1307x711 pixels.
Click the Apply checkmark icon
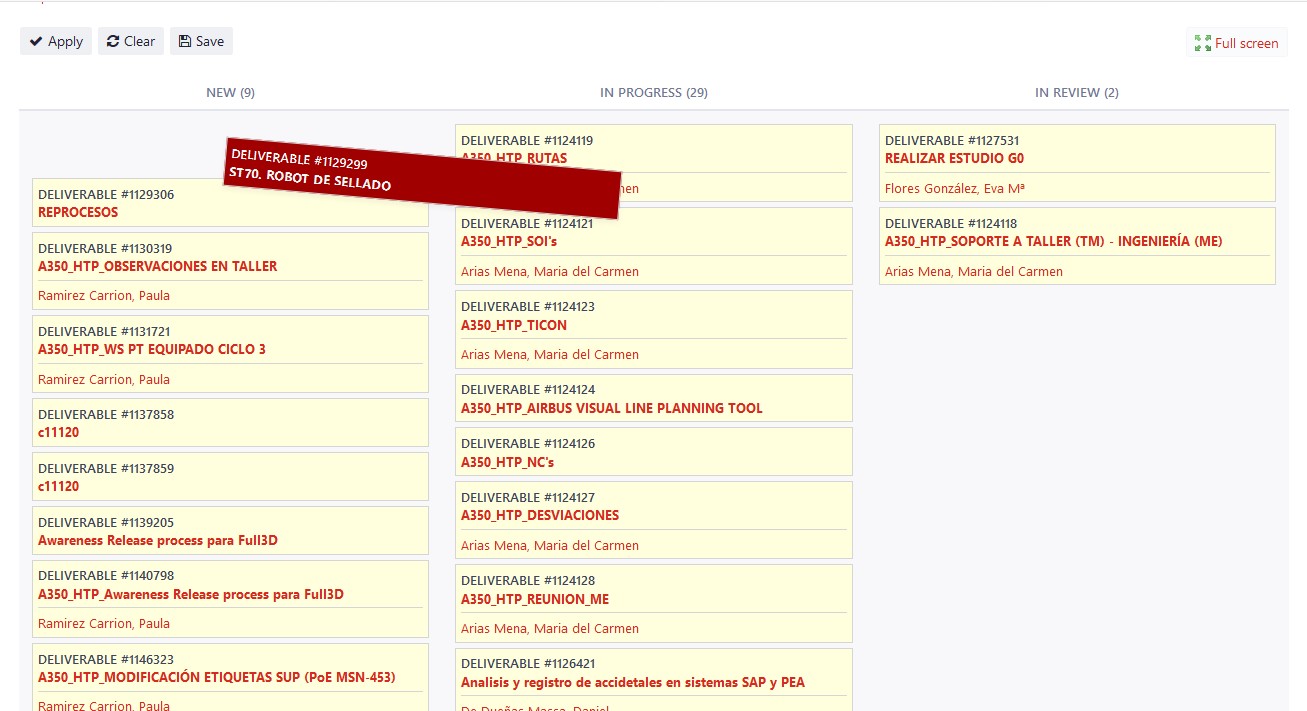pyautogui.click(x=36, y=41)
